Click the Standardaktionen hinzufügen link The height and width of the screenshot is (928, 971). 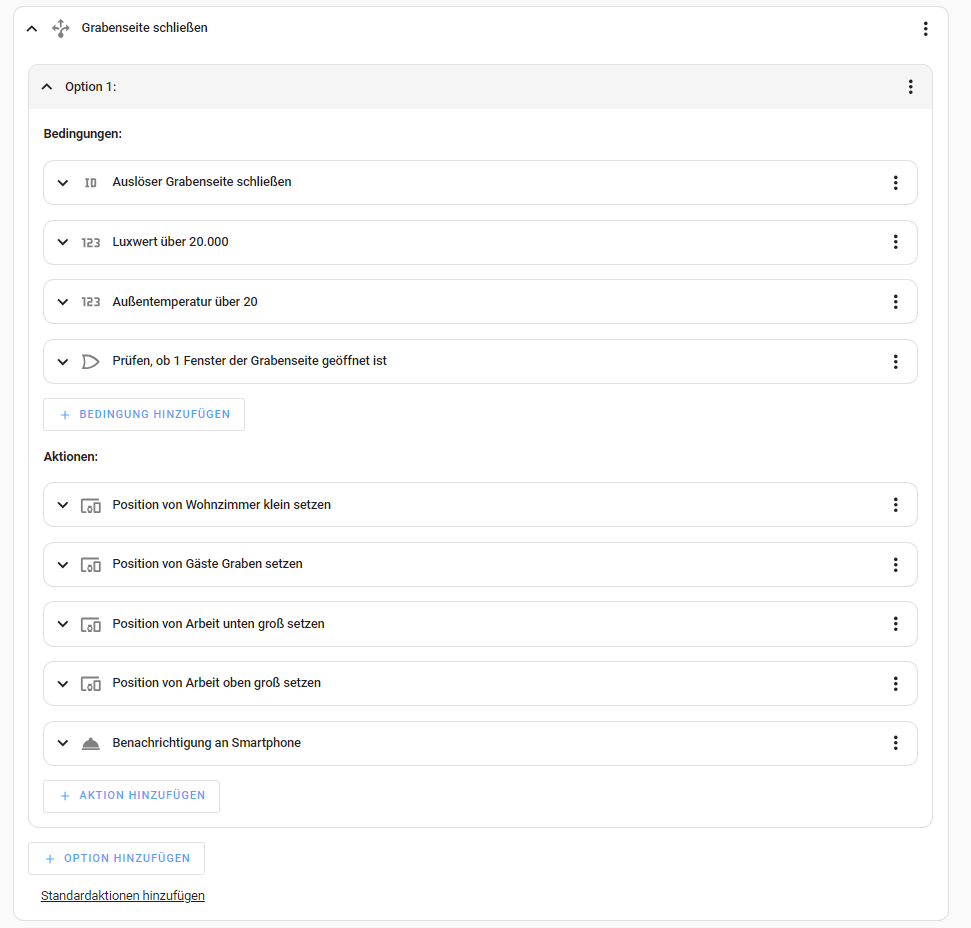pos(123,896)
